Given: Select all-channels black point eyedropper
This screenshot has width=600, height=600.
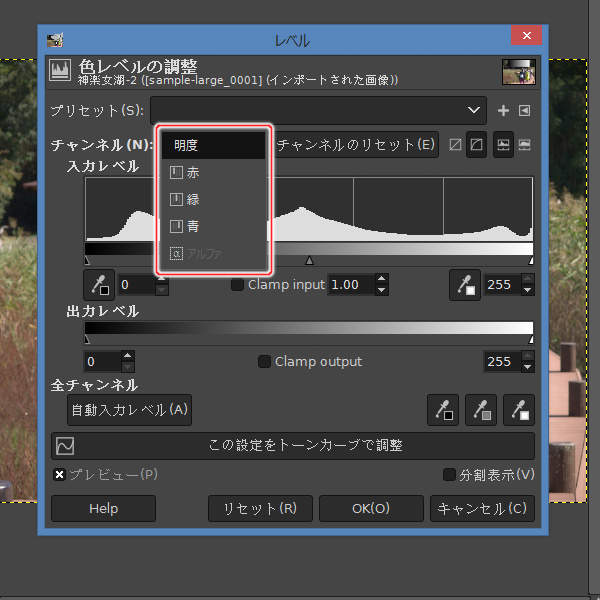Looking at the screenshot, I should (441, 408).
